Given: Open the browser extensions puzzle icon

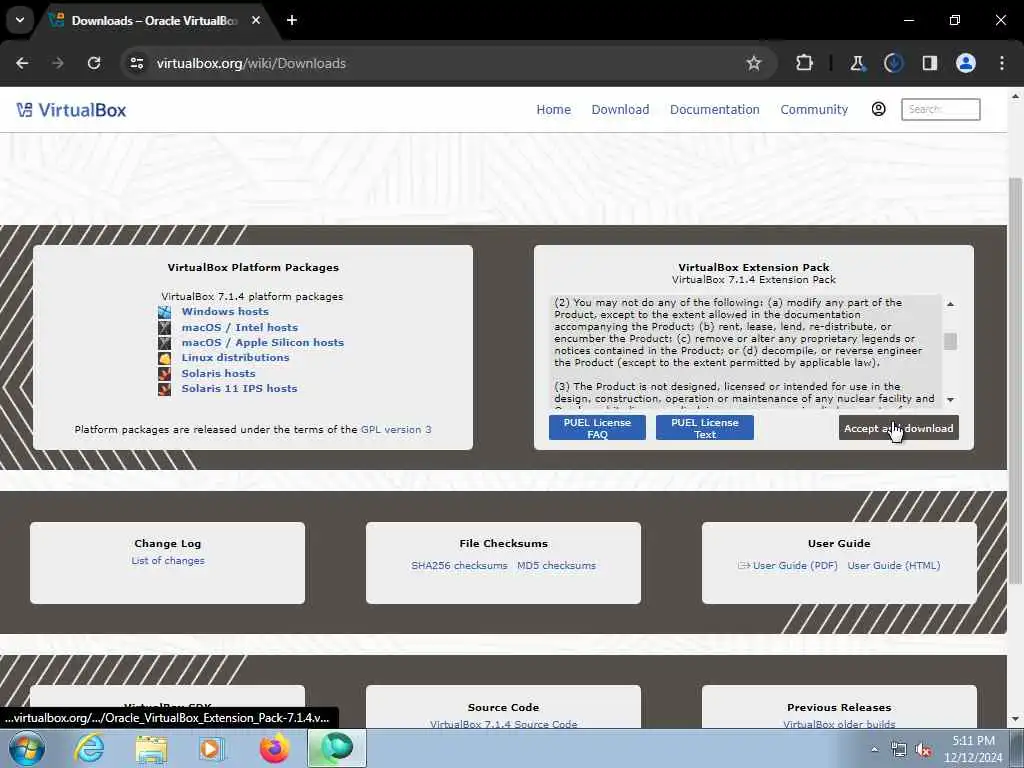Looking at the screenshot, I should point(804,63).
